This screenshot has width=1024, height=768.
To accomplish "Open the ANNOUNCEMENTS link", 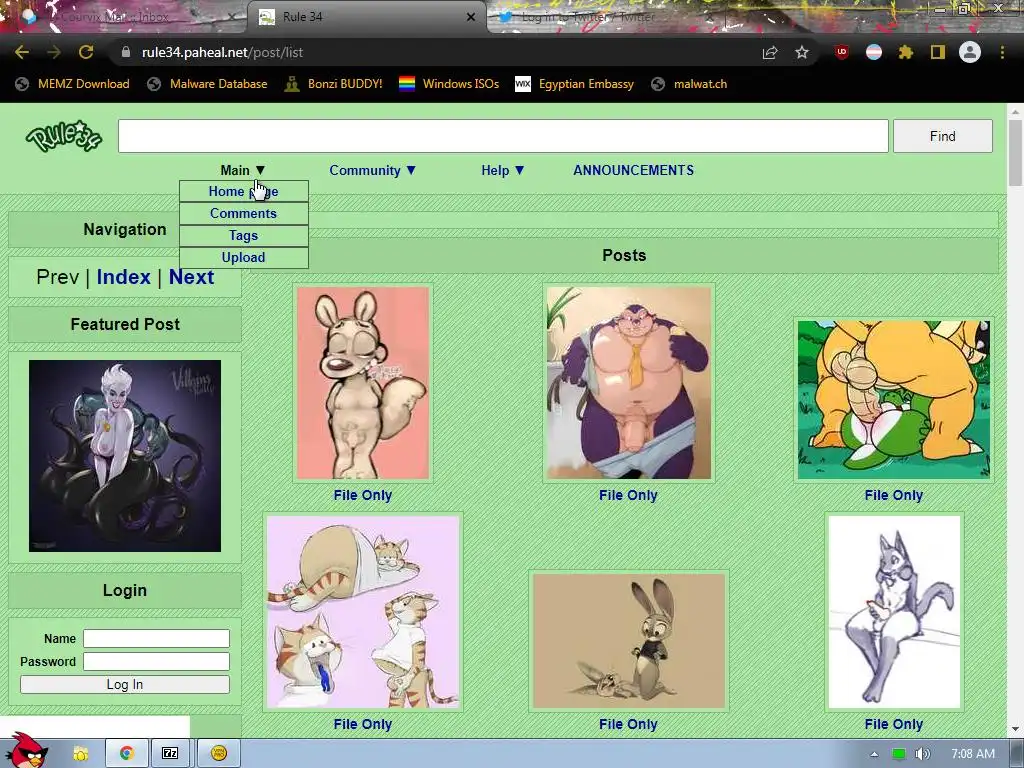I will click(x=633, y=170).
